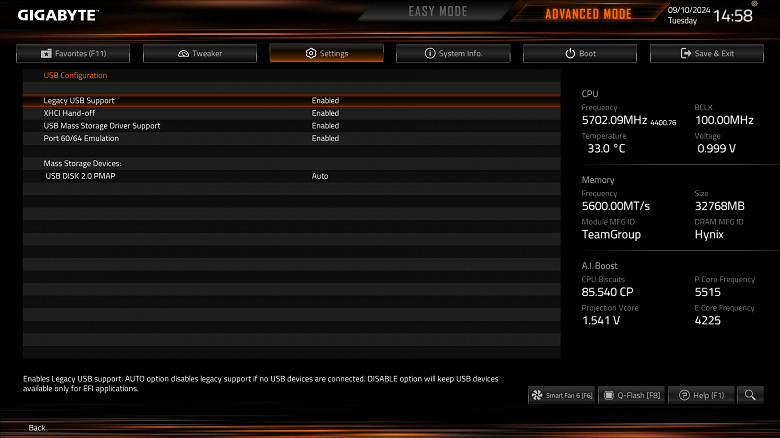Image resolution: width=780 pixels, height=438 pixels.
Task: Click the Back button
Action: coord(37,428)
